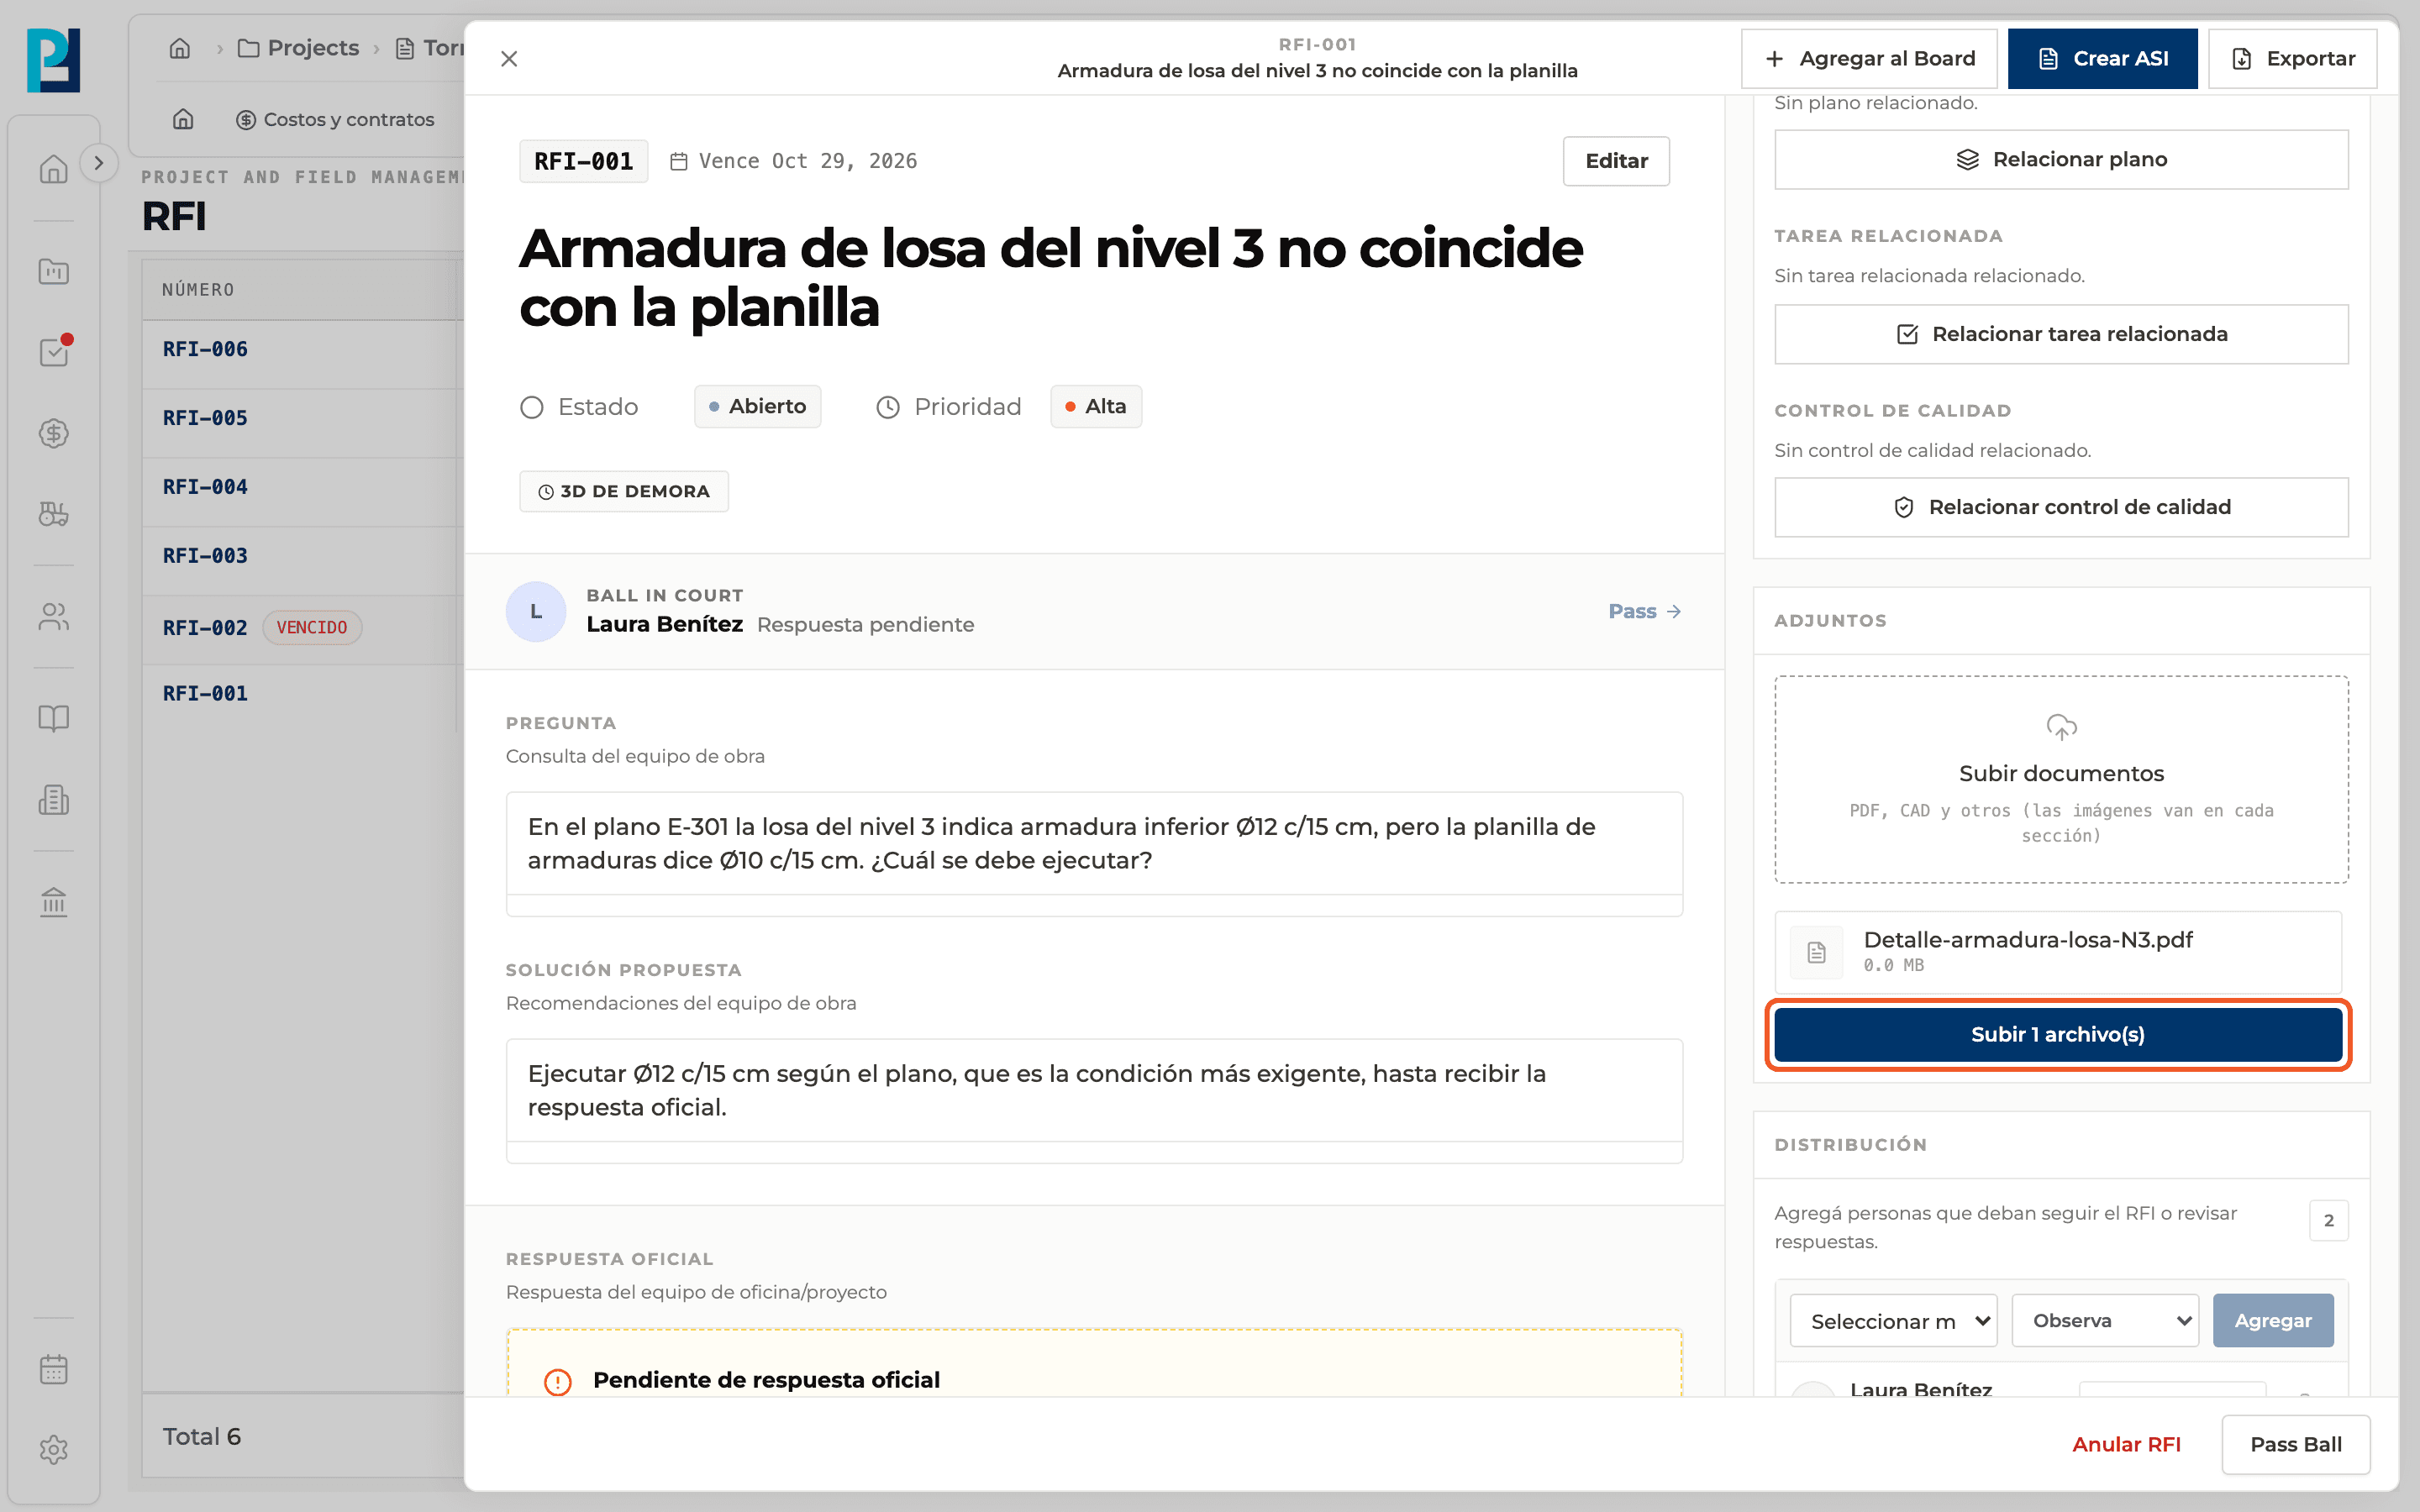
Task: Click the Editar button
Action: click(1616, 161)
